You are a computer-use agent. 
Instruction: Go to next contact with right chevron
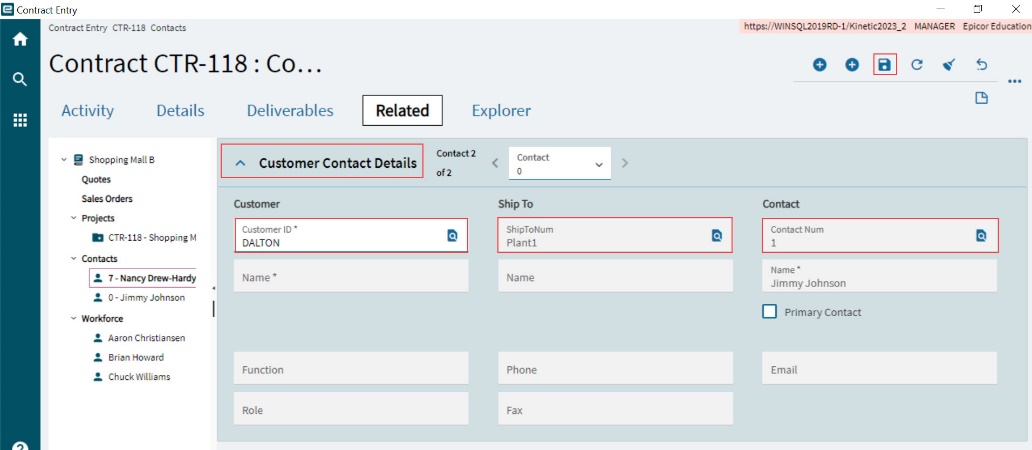[x=625, y=163]
